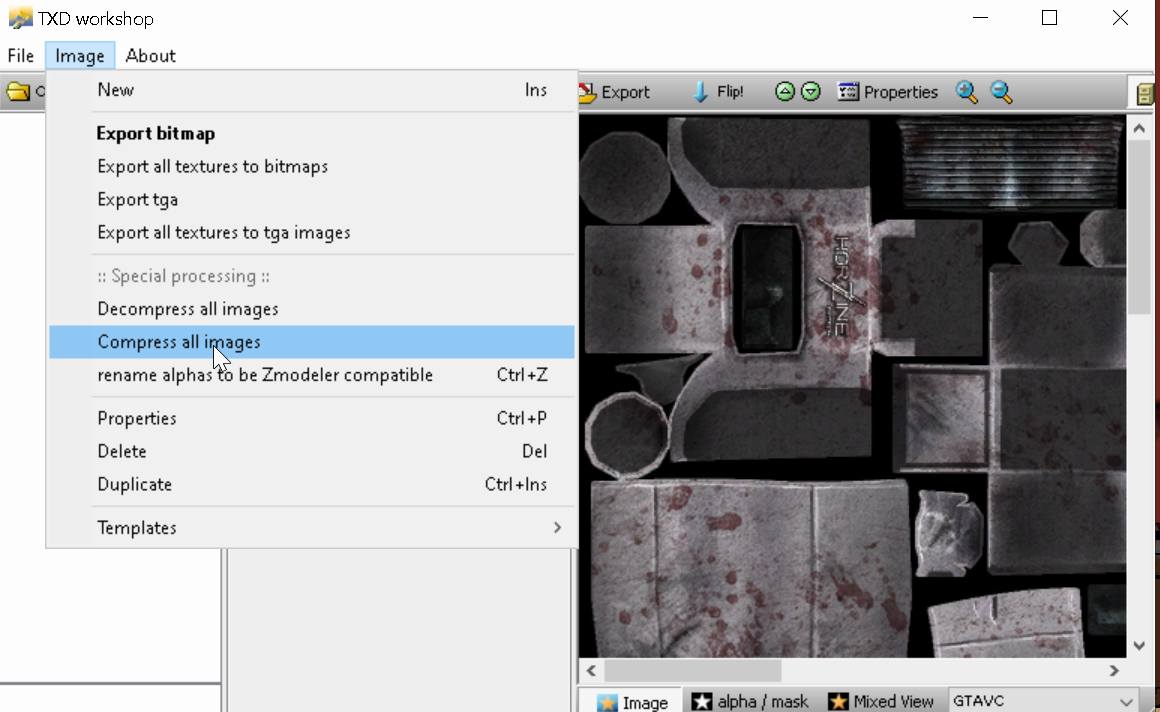
Task: Click the vertical scrollbar thumb
Action: [x=1139, y=229]
